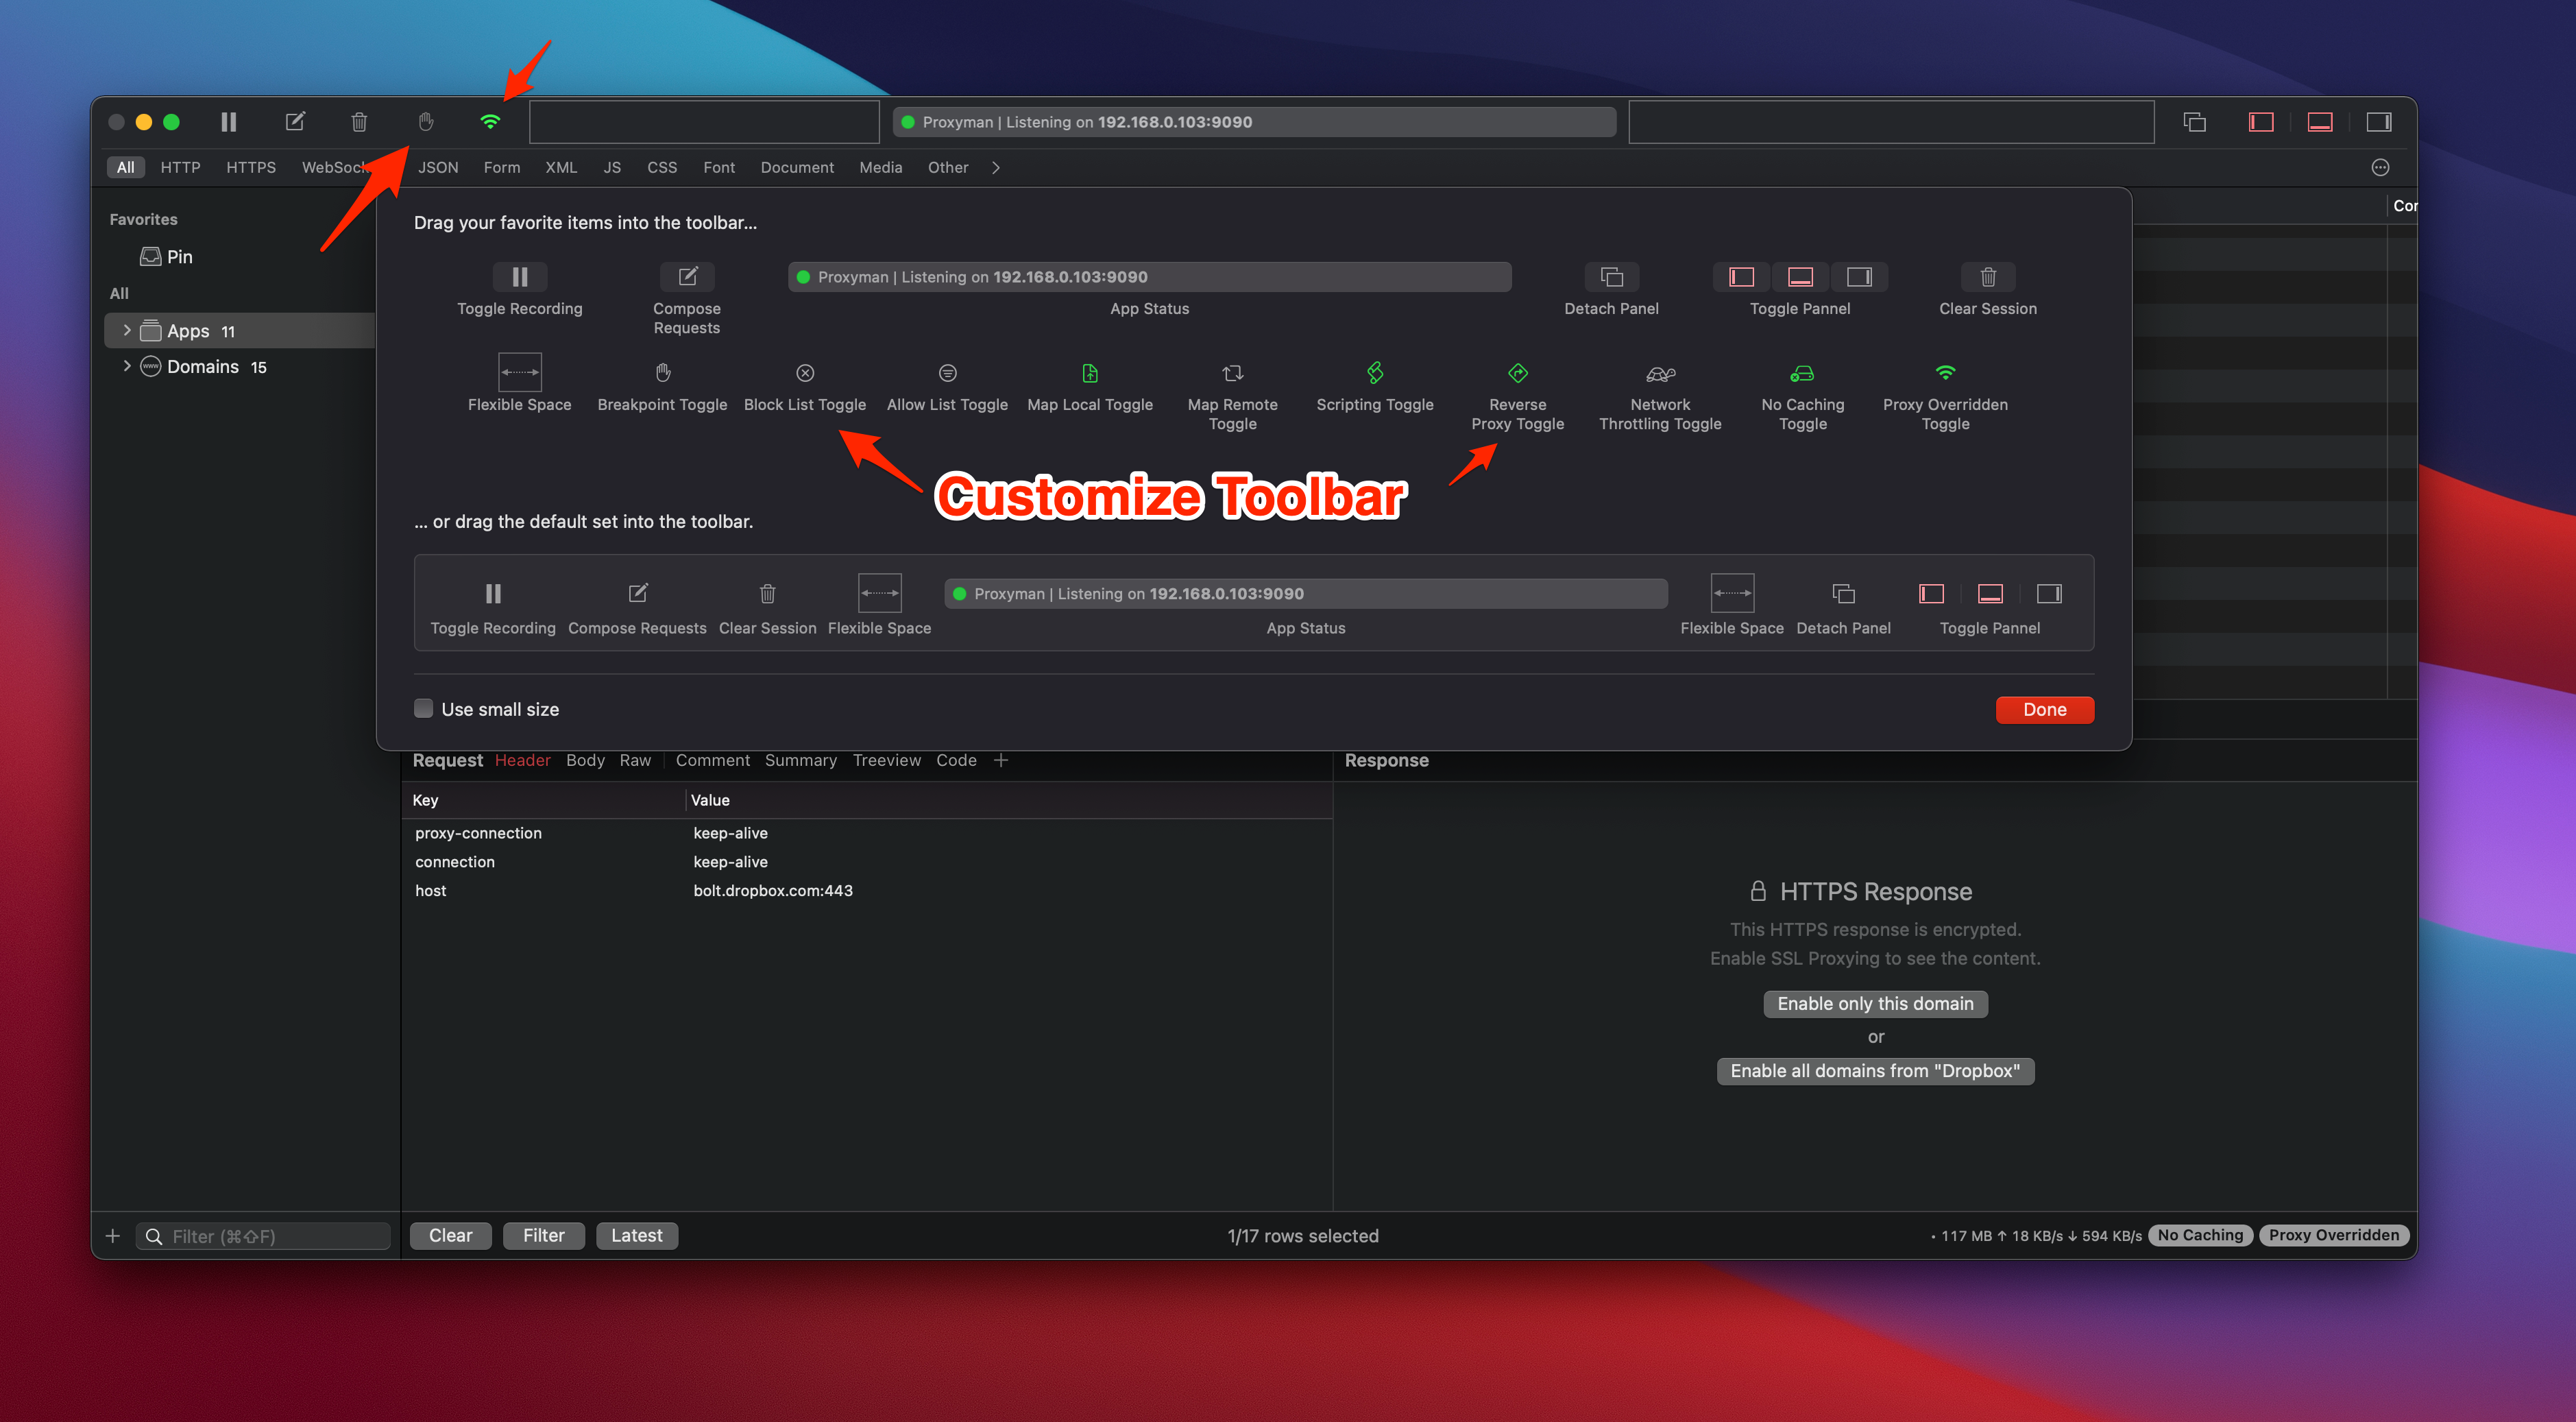Pick the No Caching Toggle icon

1802,373
